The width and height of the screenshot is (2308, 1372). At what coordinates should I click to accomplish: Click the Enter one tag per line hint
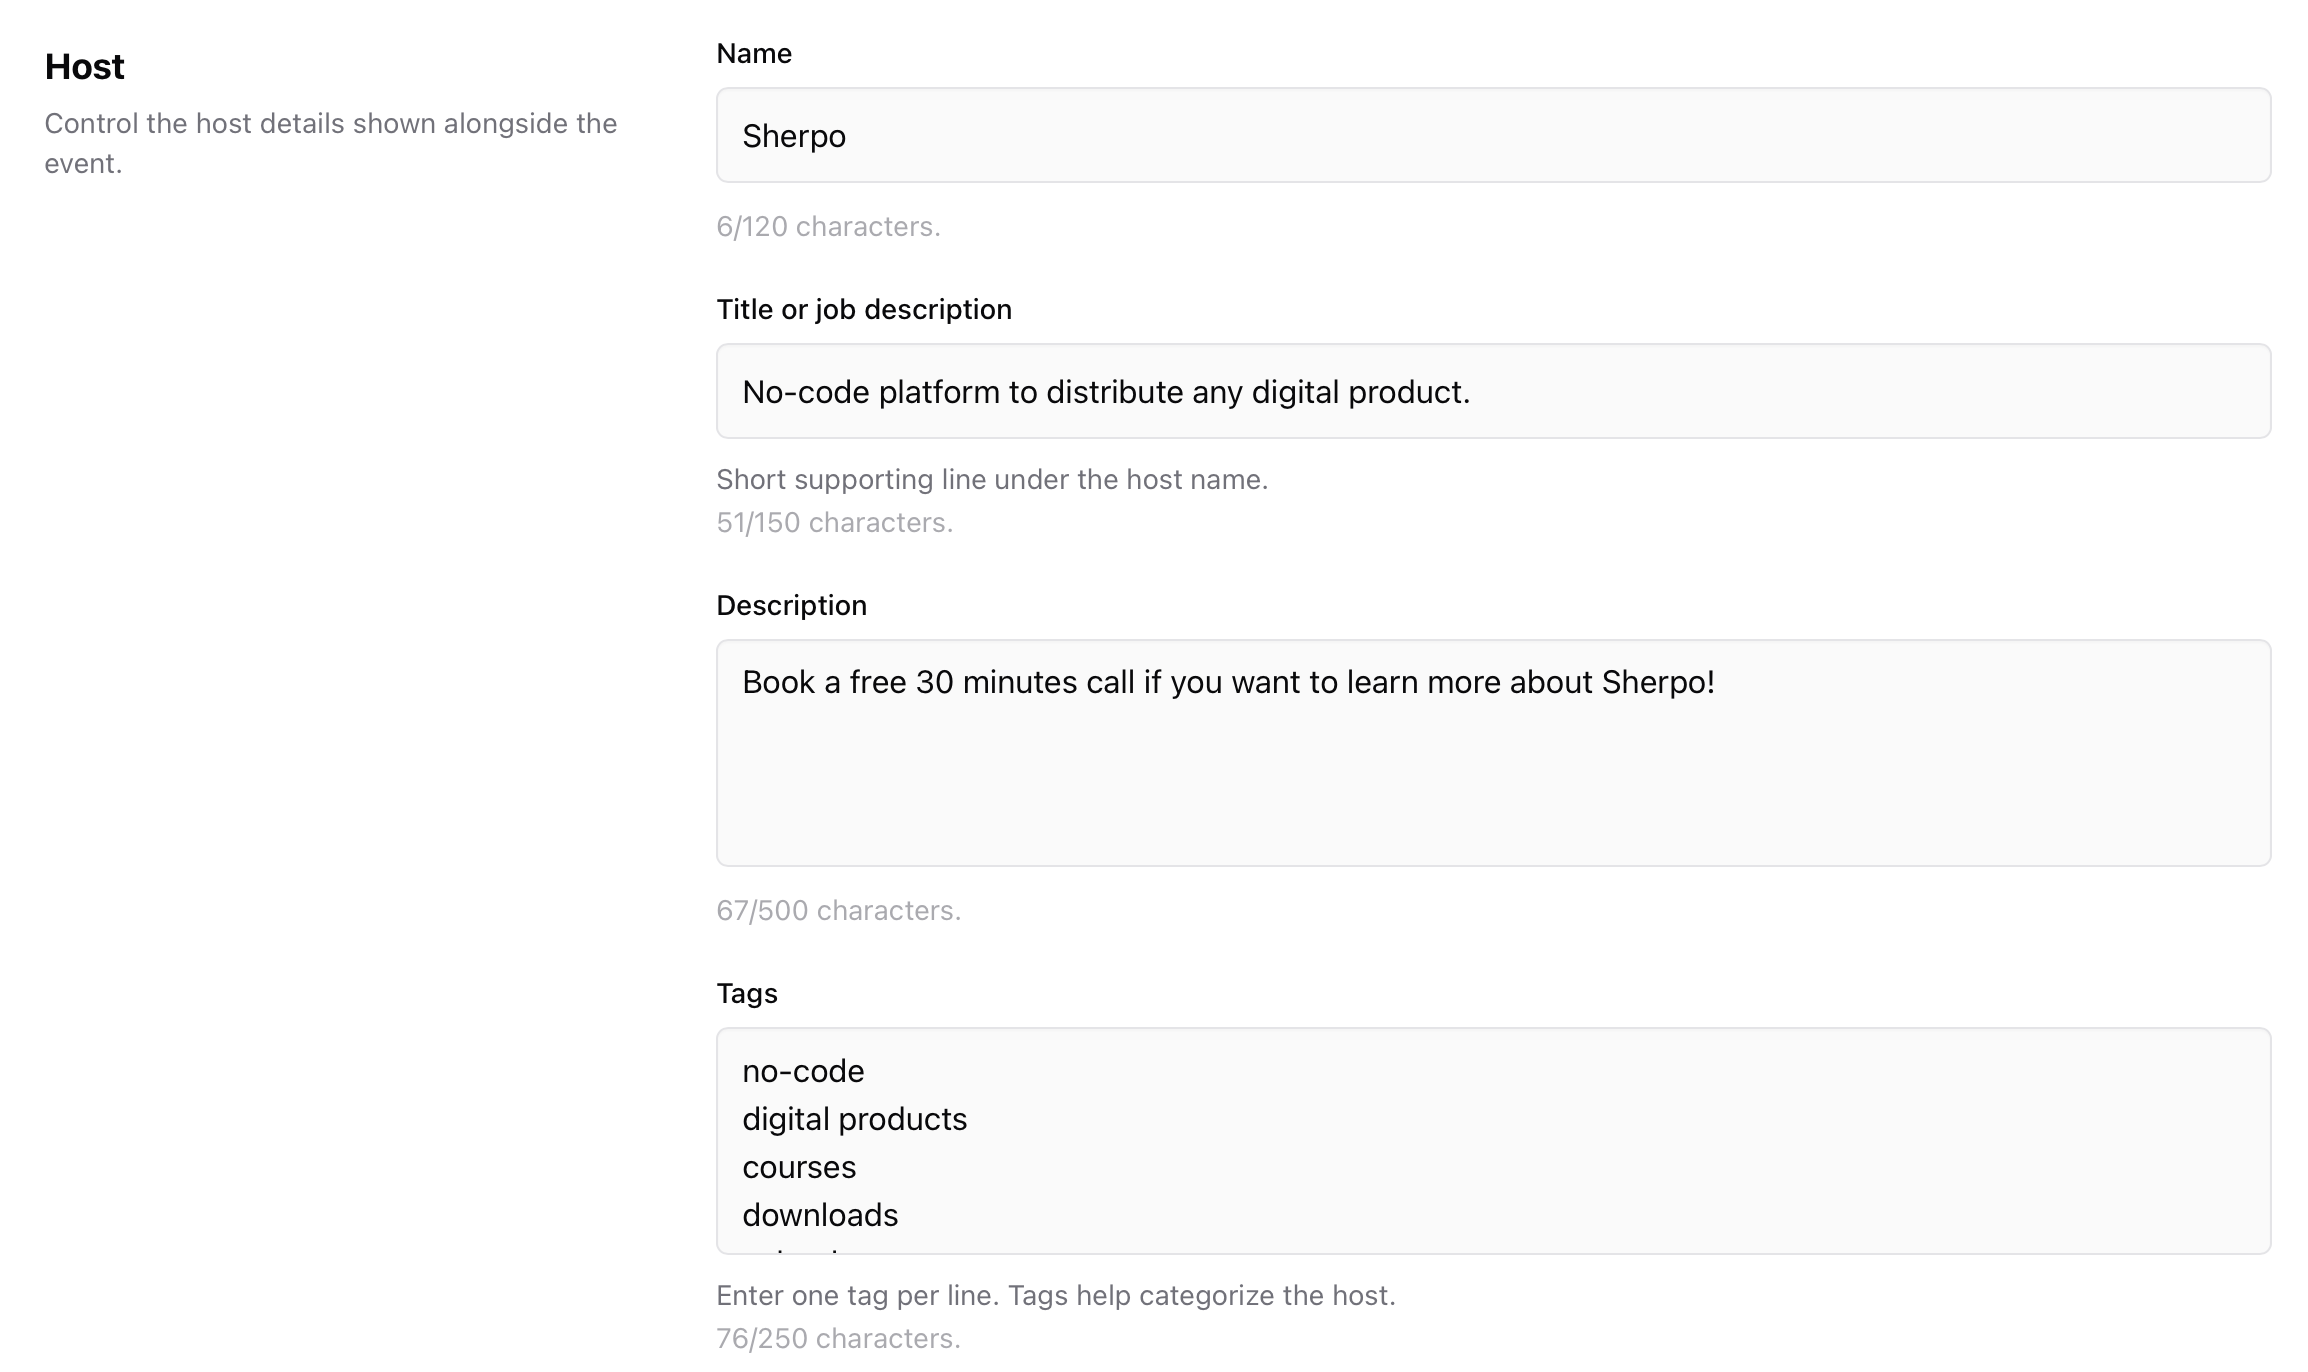coord(1055,1295)
